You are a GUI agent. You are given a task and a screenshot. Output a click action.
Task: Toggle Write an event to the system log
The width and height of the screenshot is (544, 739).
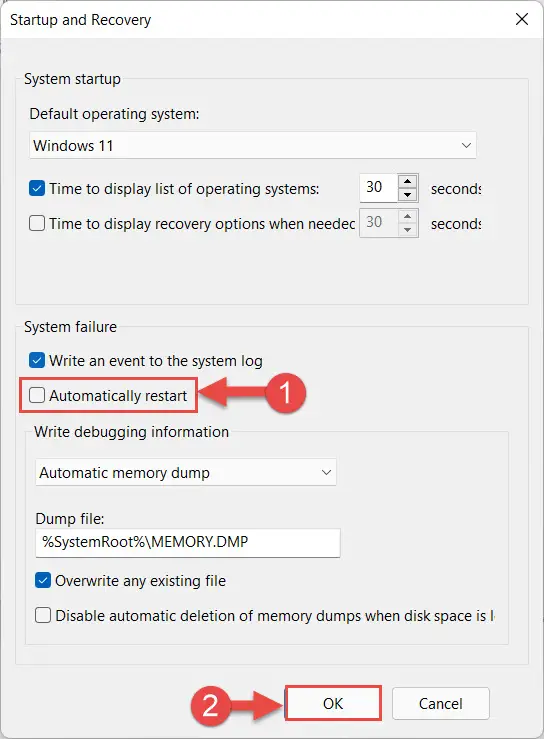point(37,361)
